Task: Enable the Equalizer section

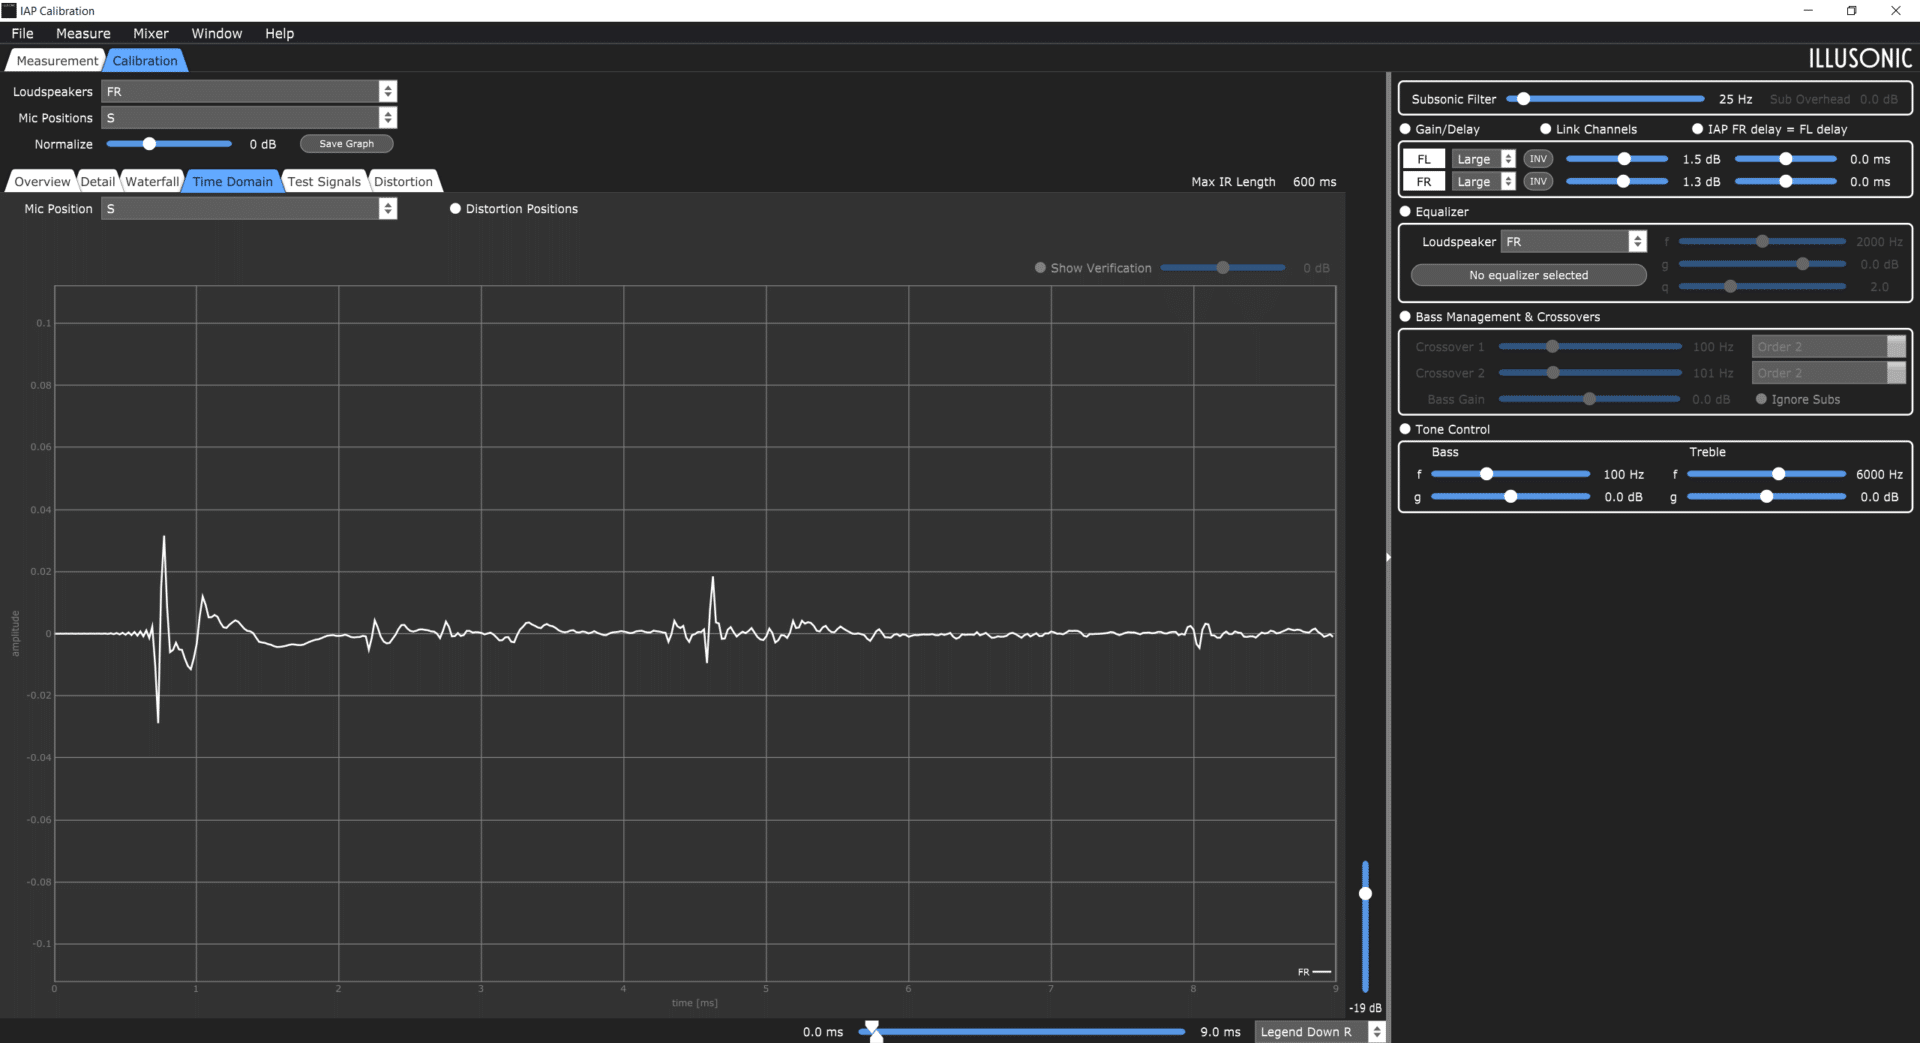Action: (x=1405, y=212)
